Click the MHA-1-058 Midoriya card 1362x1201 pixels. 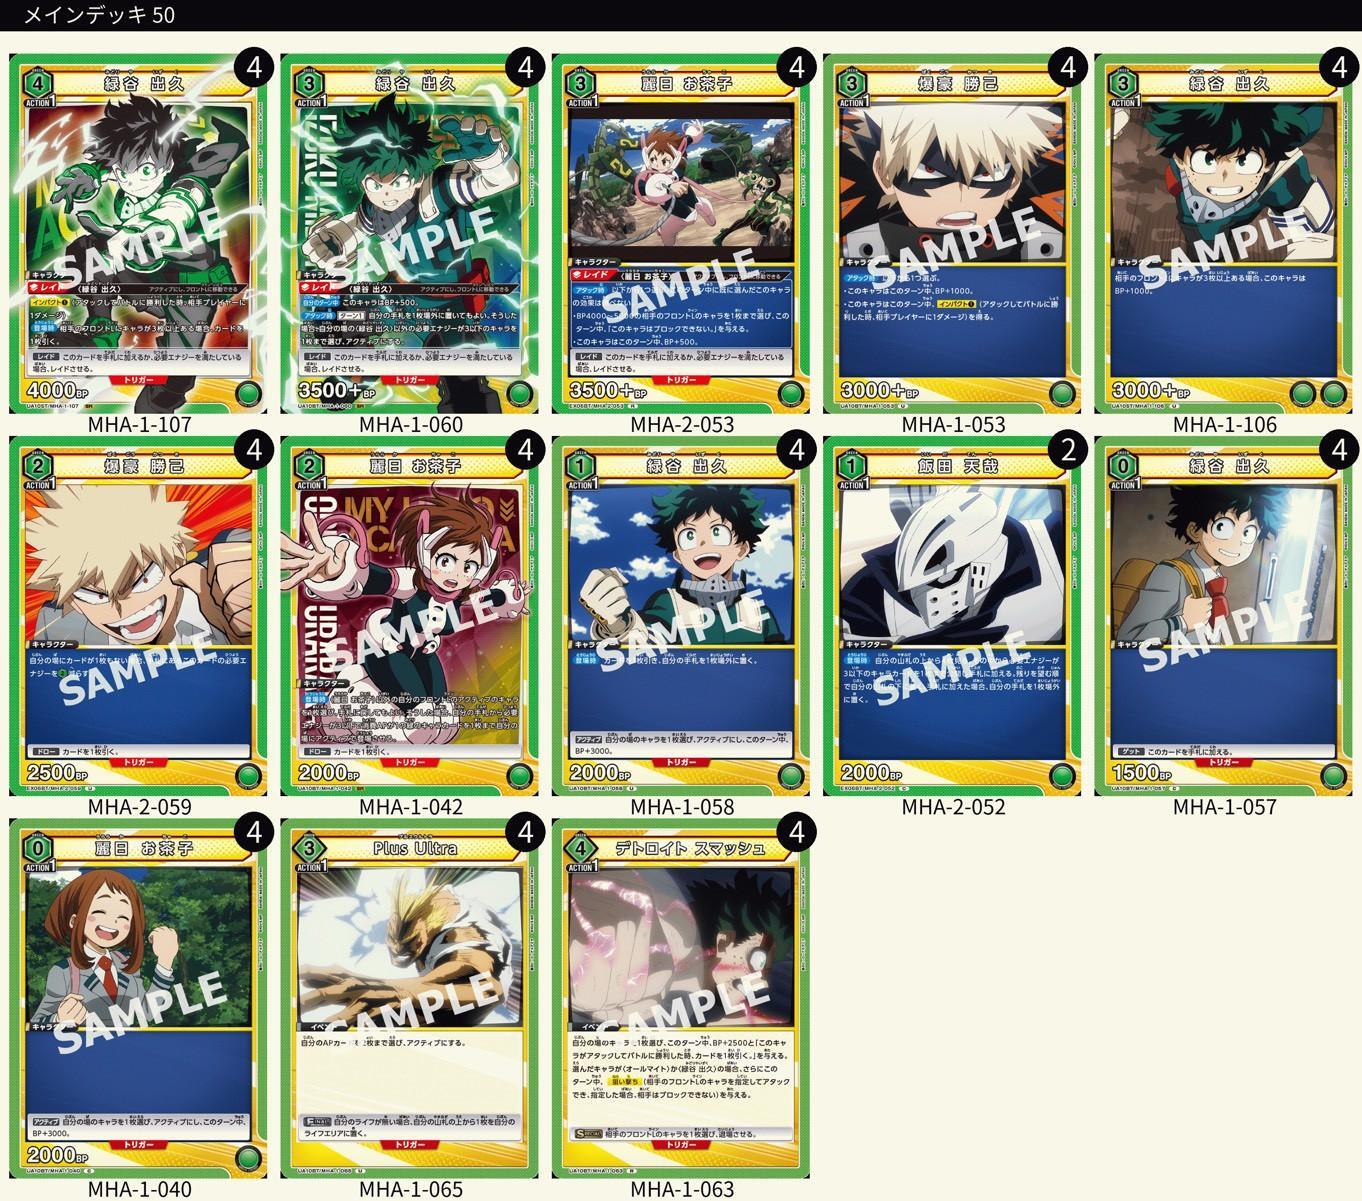(681, 616)
